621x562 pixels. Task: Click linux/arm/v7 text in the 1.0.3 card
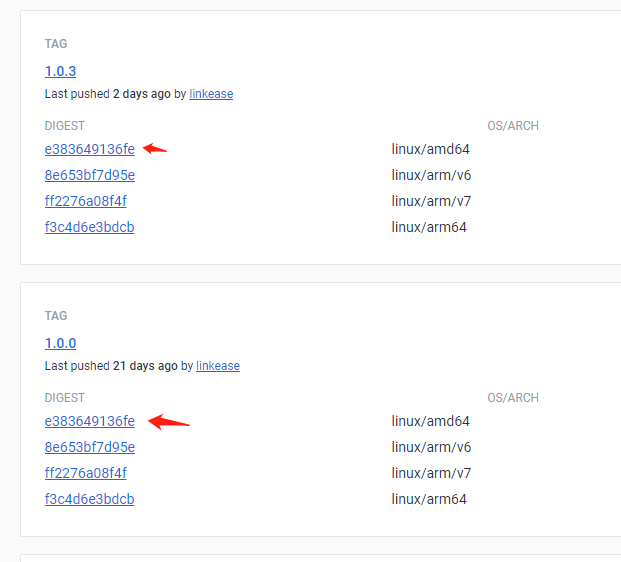(x=431, y=201)
